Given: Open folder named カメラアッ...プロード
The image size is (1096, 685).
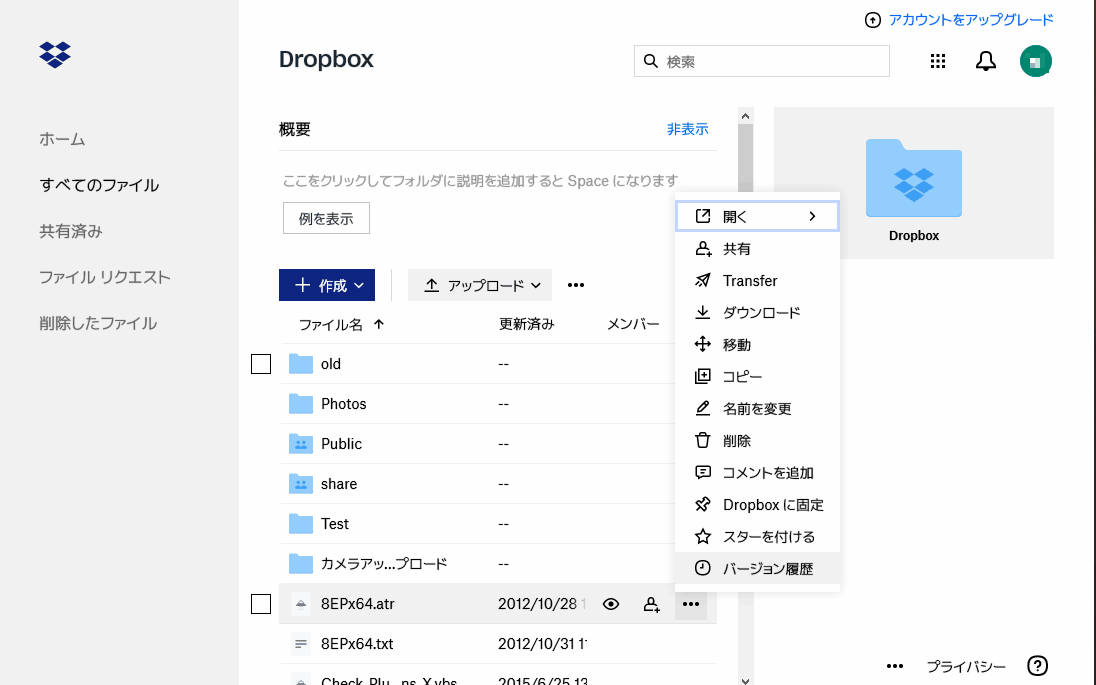Looking at the screenshot, I should click(384, 563).
